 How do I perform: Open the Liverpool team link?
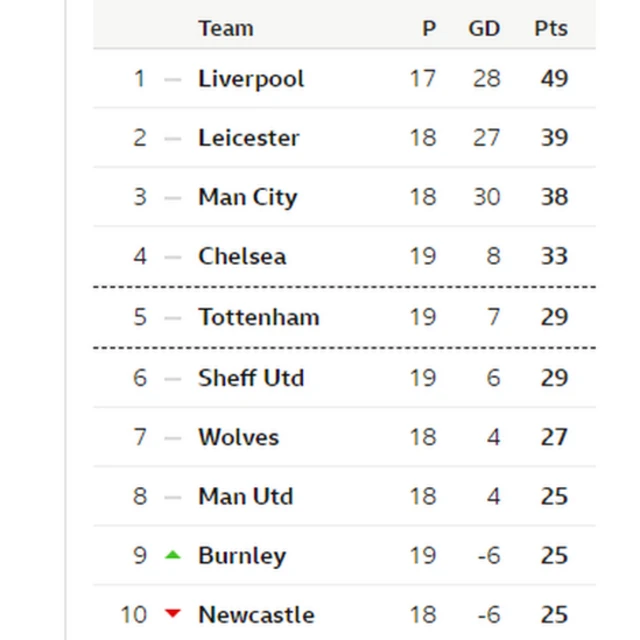coord(251,79)
